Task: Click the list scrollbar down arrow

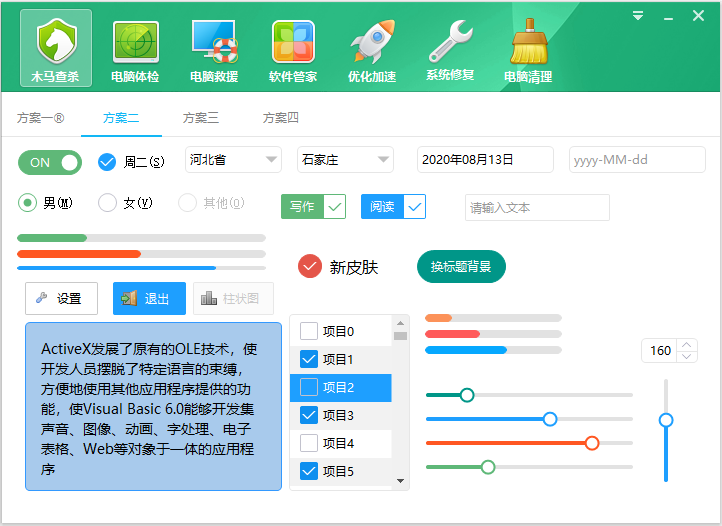Action: (400, 481)
